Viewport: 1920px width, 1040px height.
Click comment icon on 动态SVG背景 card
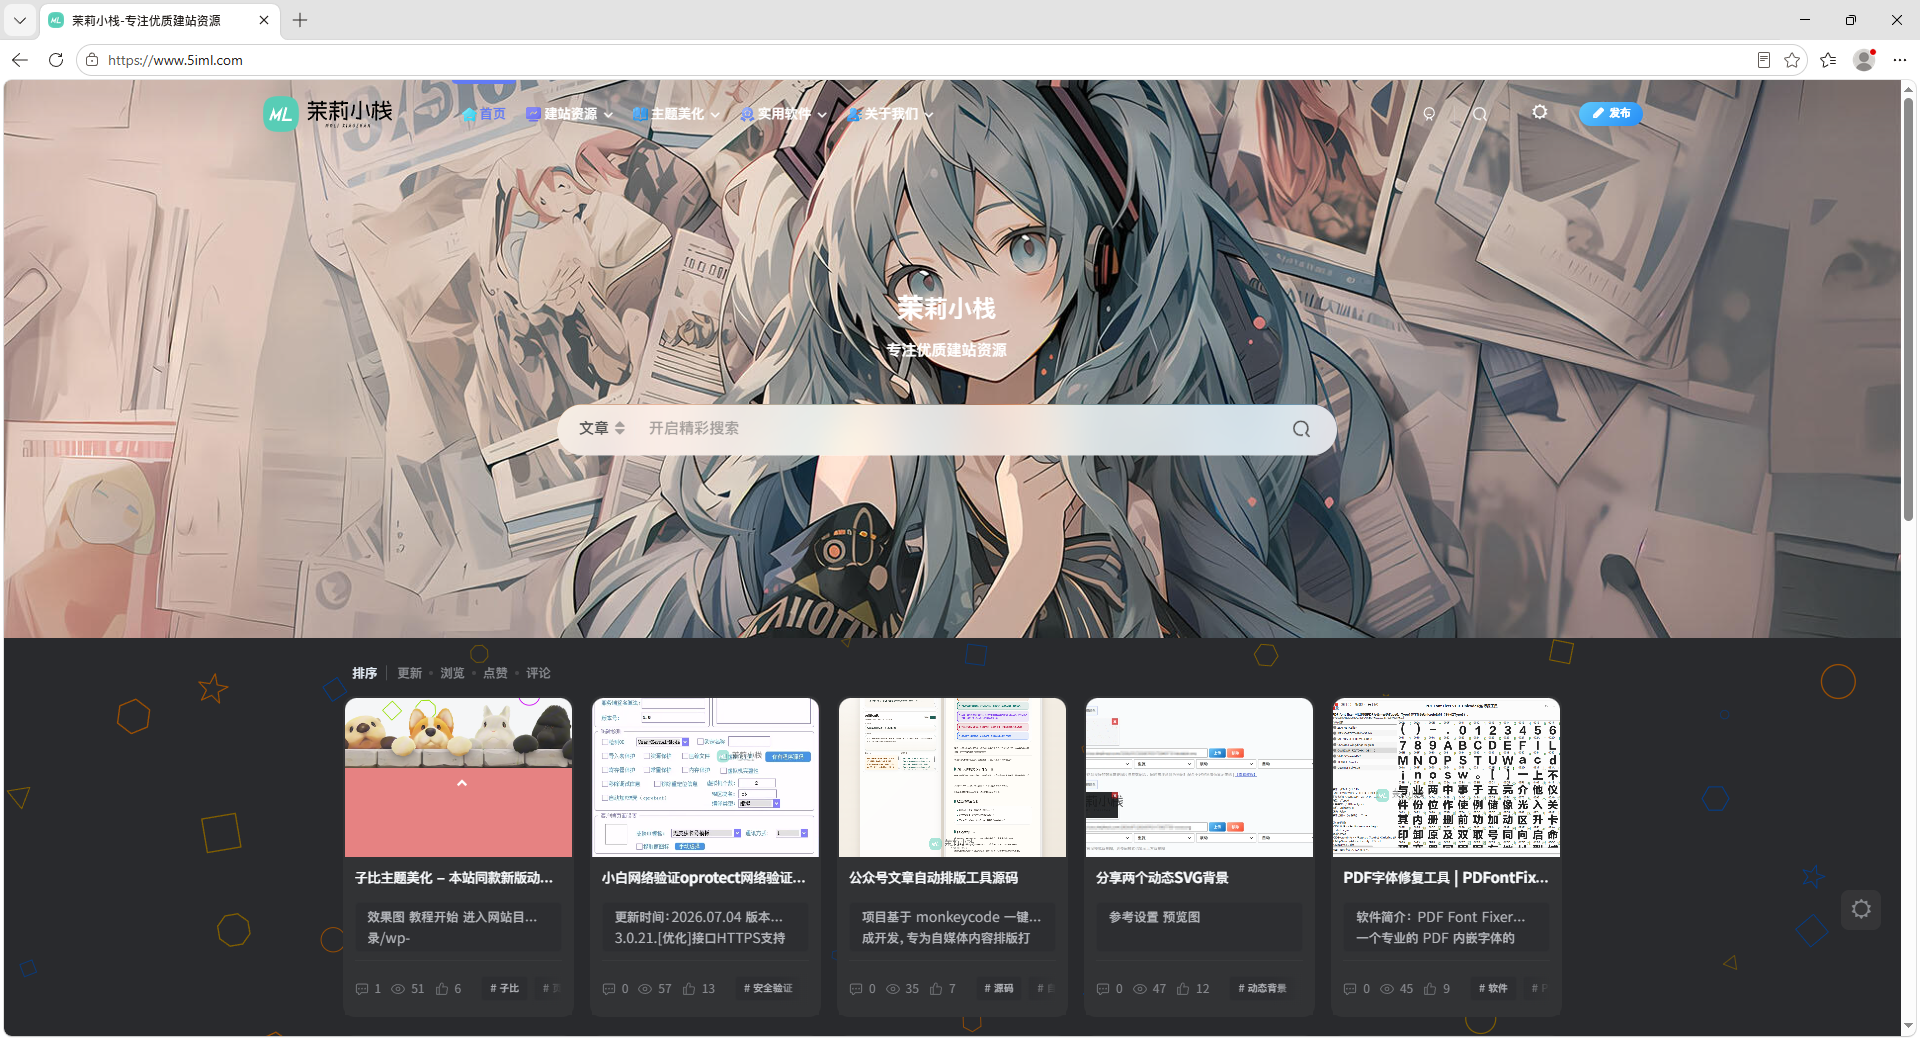[1103, 989]
